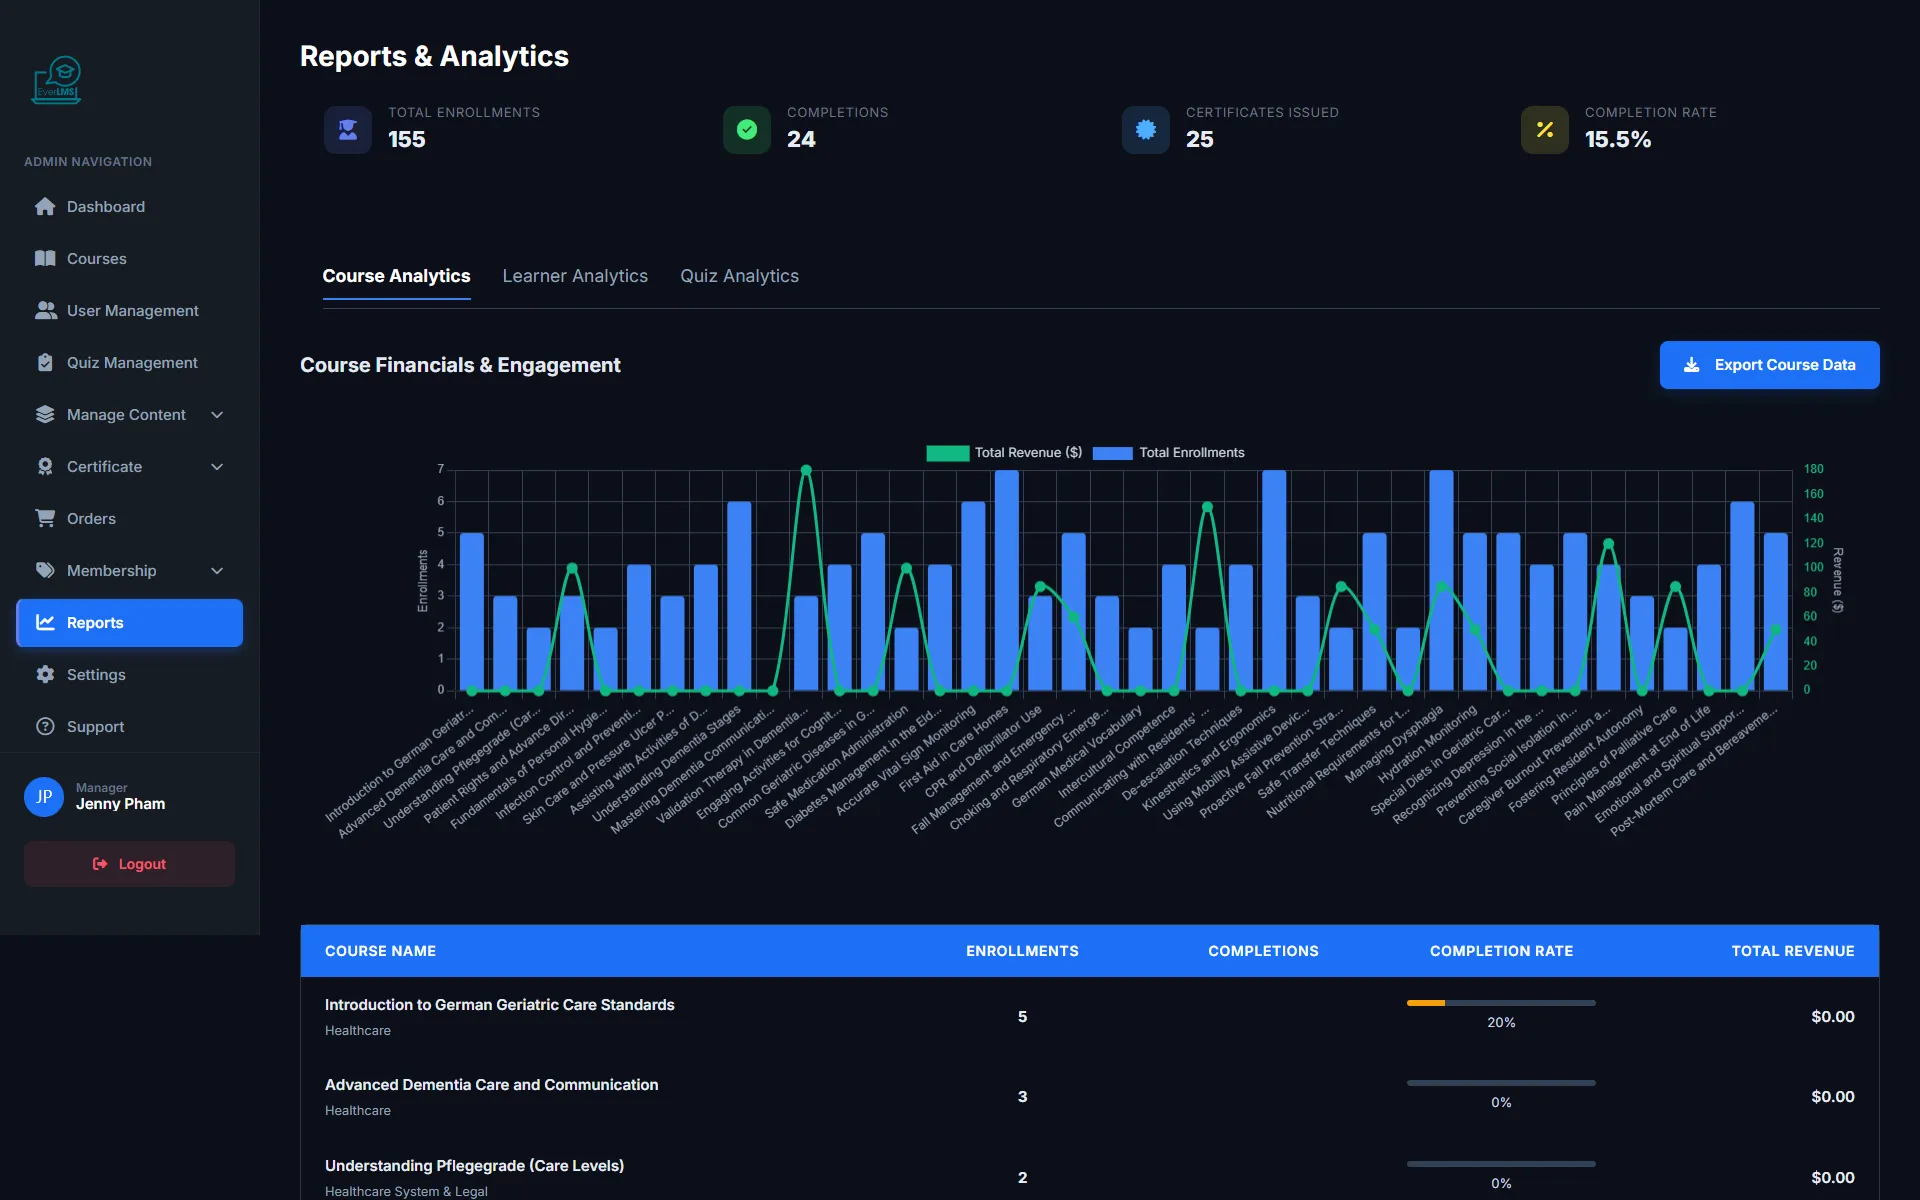Click the Reports chart line icon

[45, 622]
